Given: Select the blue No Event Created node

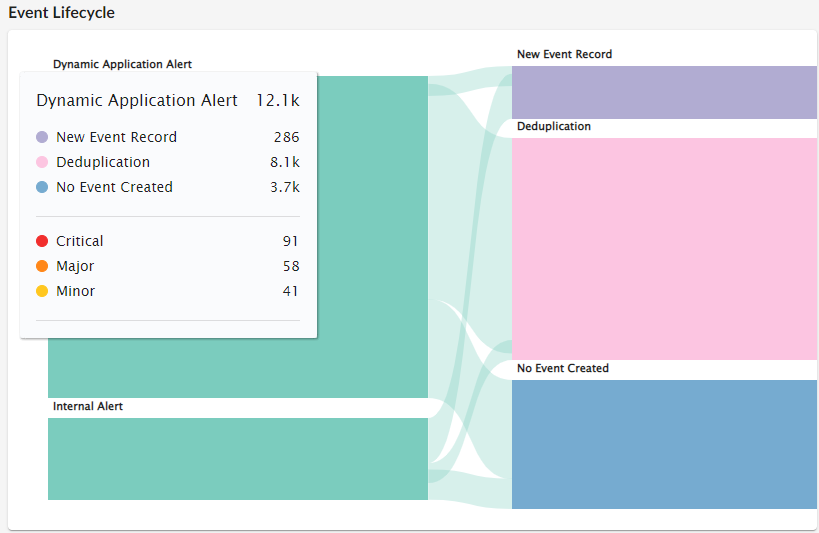Looking at the screenshot, I should point(664,443).
